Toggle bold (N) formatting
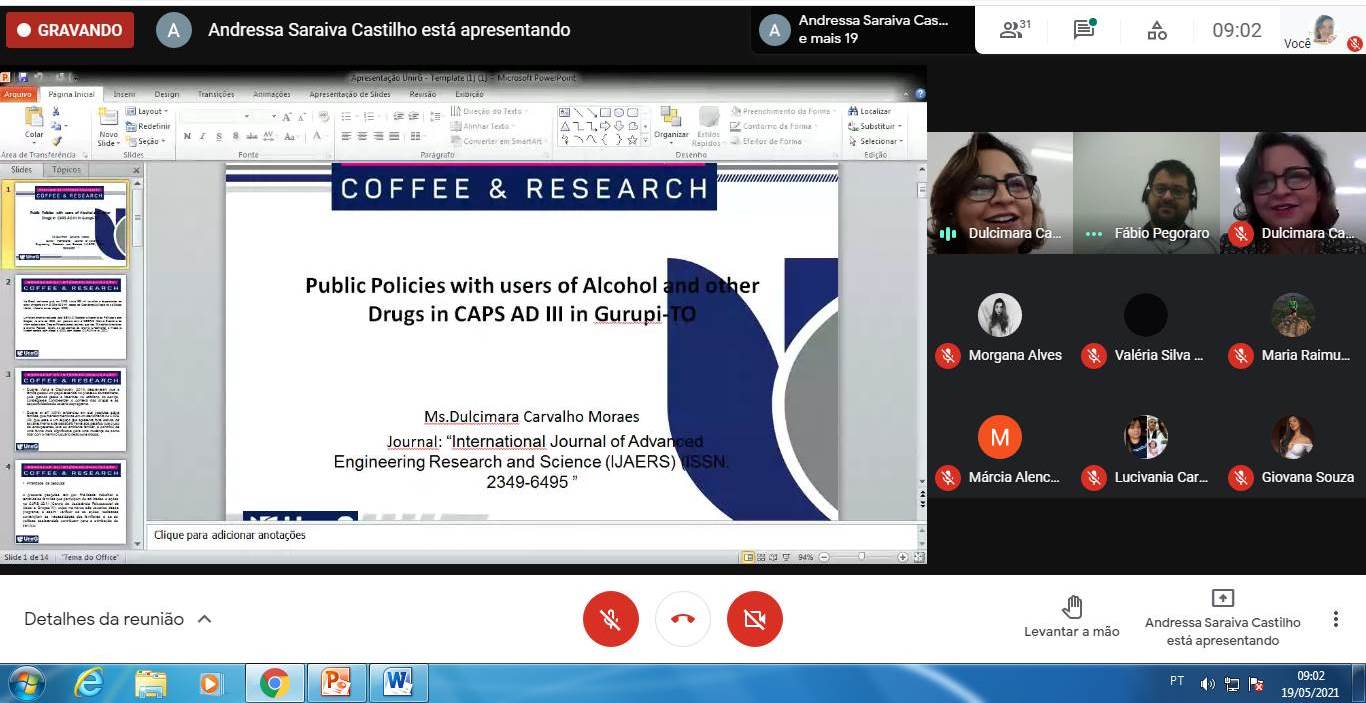Screen dimensions: 1366x703 pyautogui.click(x=187, y=136)
